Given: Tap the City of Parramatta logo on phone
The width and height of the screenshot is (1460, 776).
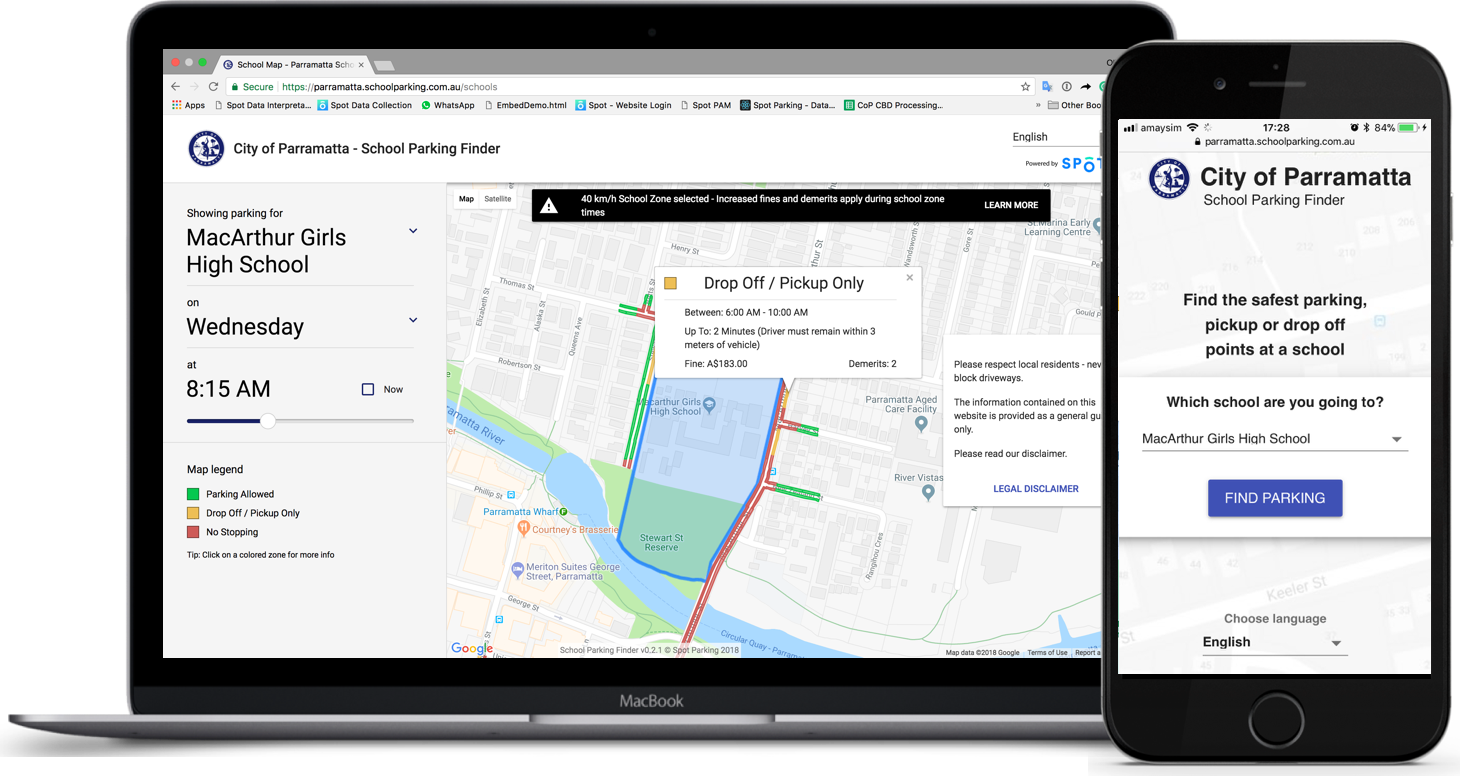Looking at the screenshot, I should point(1169,180).
